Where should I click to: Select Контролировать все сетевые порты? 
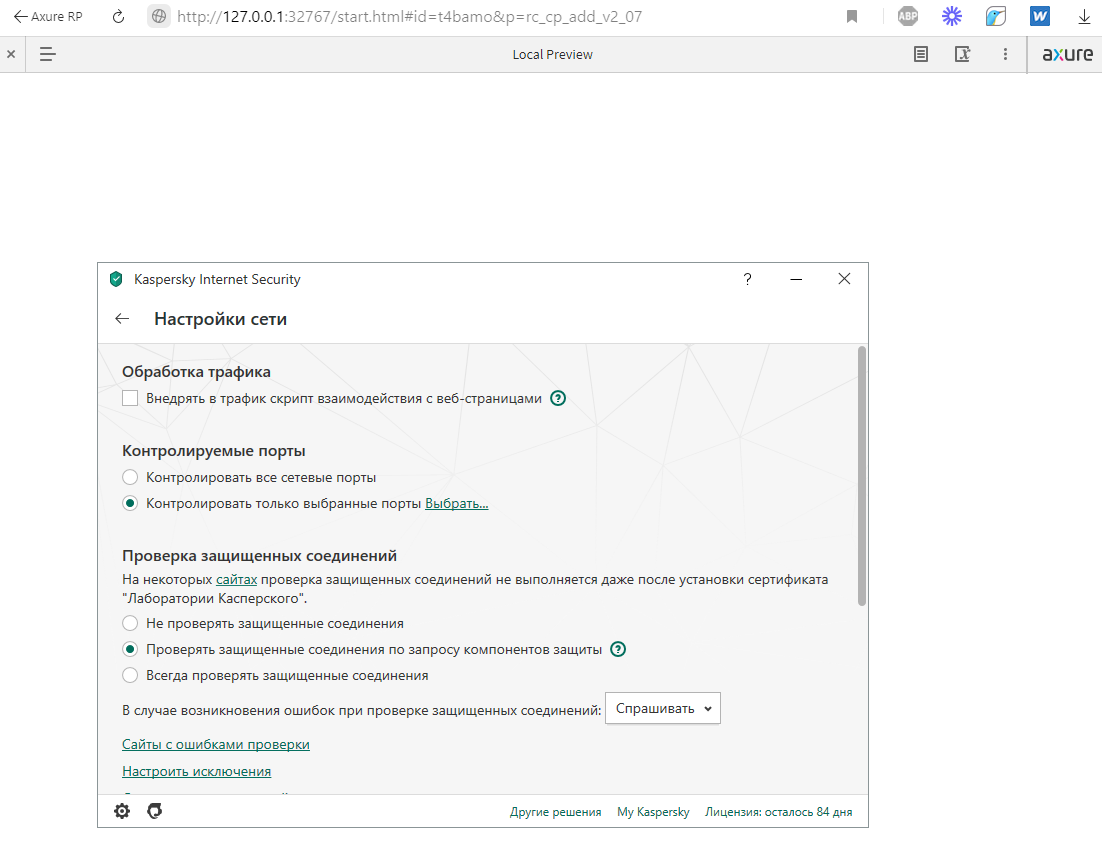(130, 477)
